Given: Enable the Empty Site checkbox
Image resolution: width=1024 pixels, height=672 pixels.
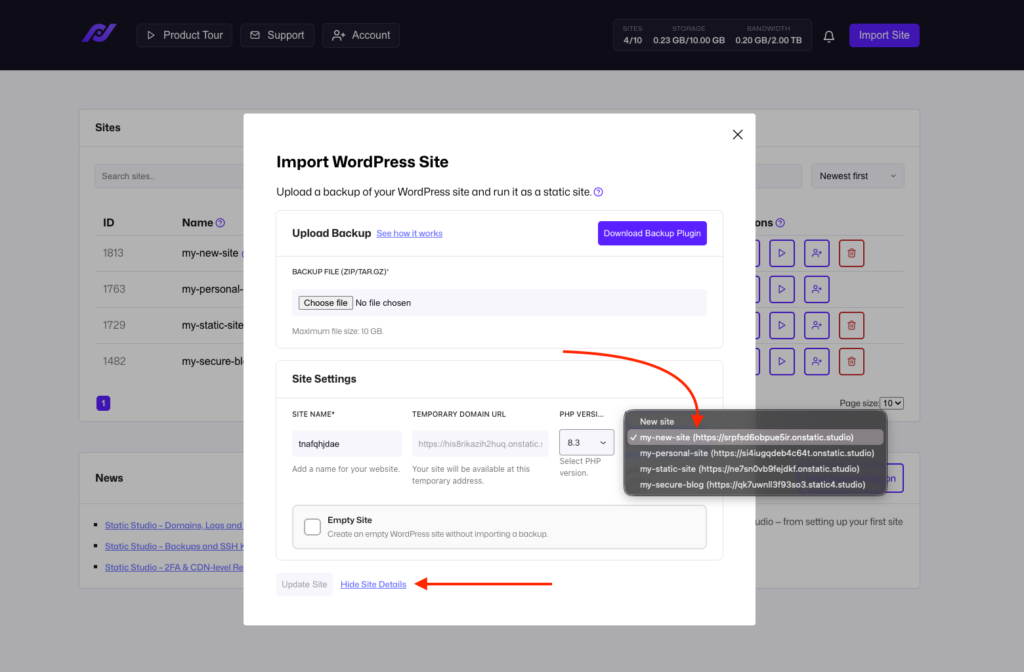Looking at the screenshot, I should 312,527.
